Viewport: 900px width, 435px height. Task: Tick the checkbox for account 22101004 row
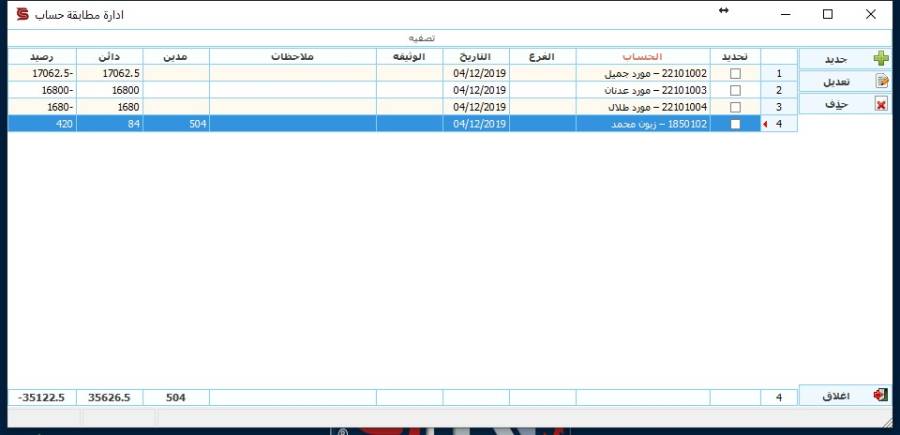coord(735,107)
